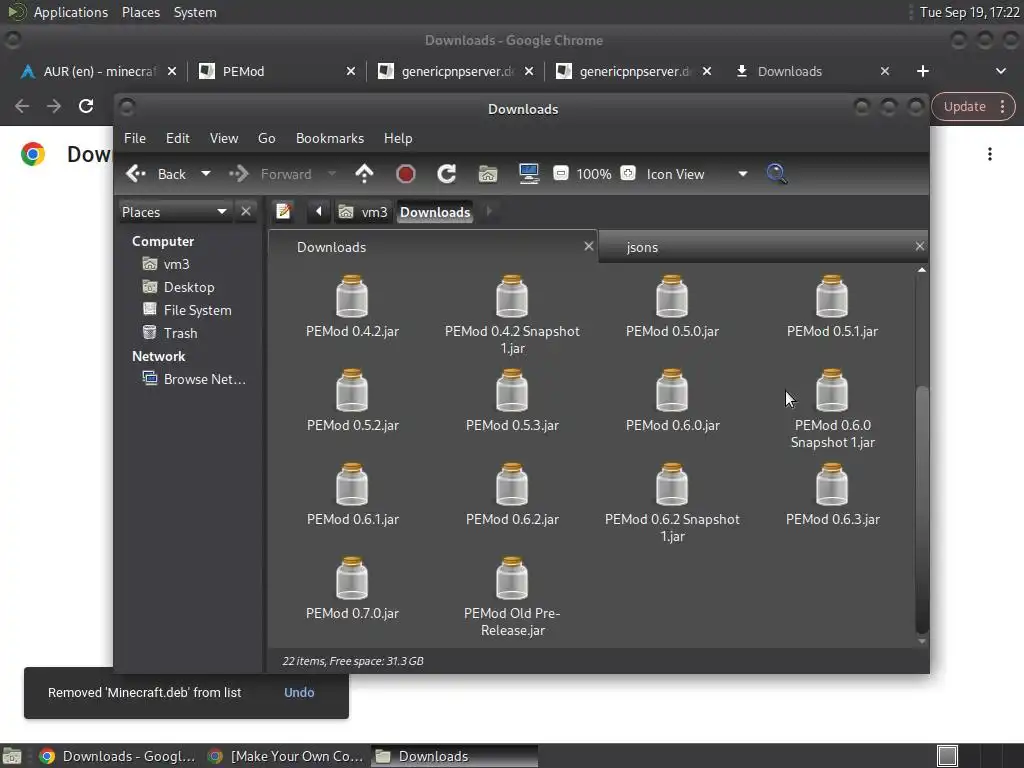Click Undo in the Chrome notification
The width and height of the screenshot is (1024, 768).
click(x=299, y=692)
